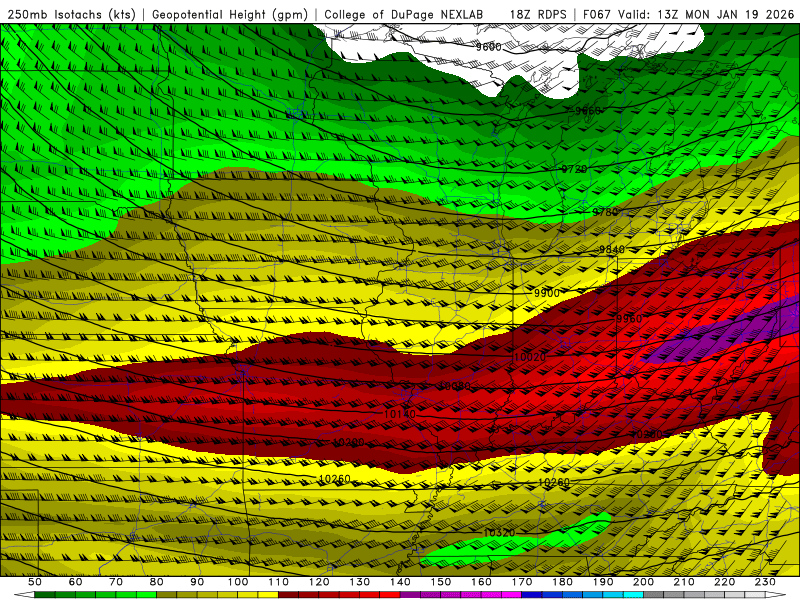
Task: Click the 120 knots color scale label
Action: click(x=319, y=582)
